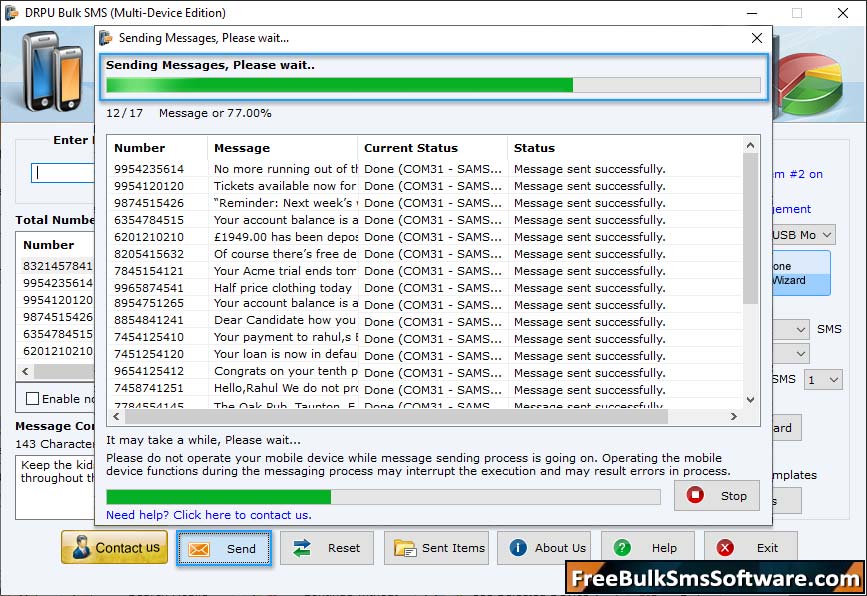867x596 pixels.
Task: Click the Help button
Action: [647, 548]
